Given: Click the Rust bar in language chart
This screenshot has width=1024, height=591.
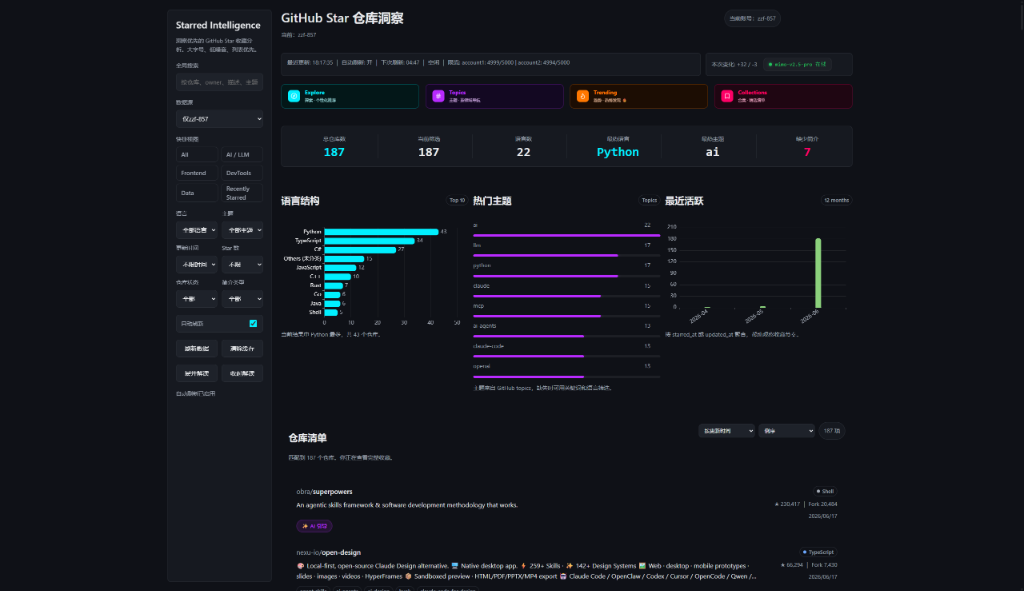Looking at the screenshot, I should point(334,285).
